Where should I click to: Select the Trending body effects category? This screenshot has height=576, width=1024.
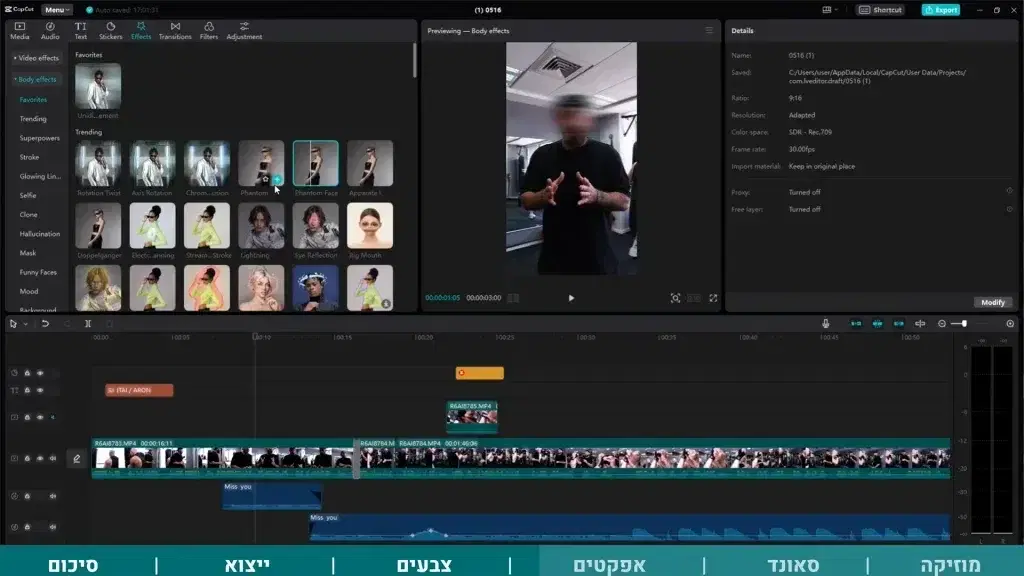pos(33,119)
